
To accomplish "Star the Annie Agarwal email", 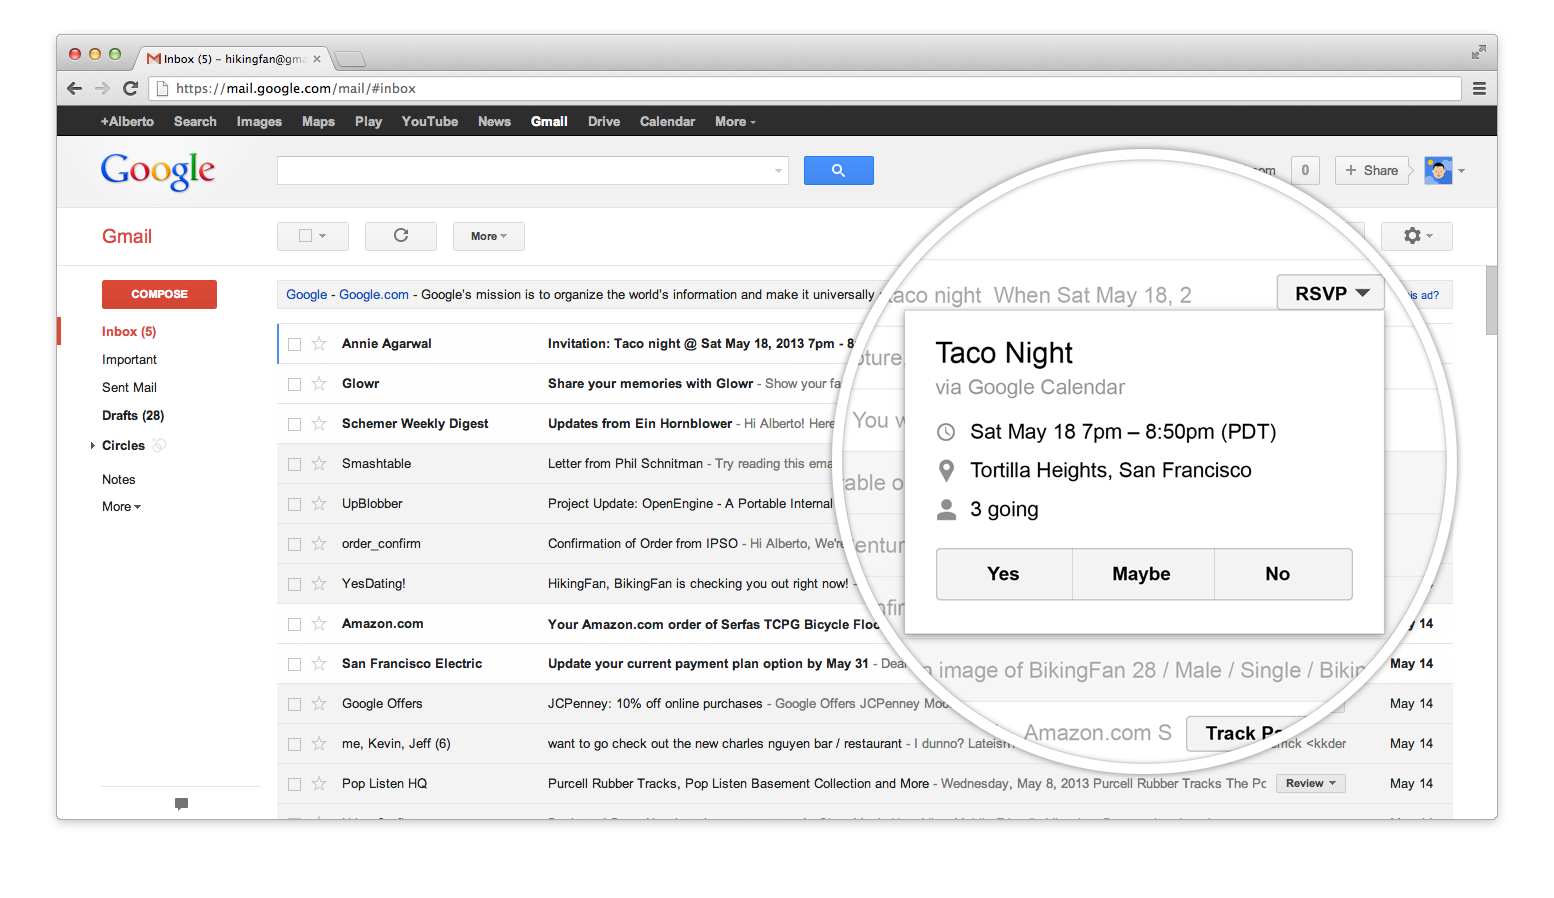I will point(319,344).
